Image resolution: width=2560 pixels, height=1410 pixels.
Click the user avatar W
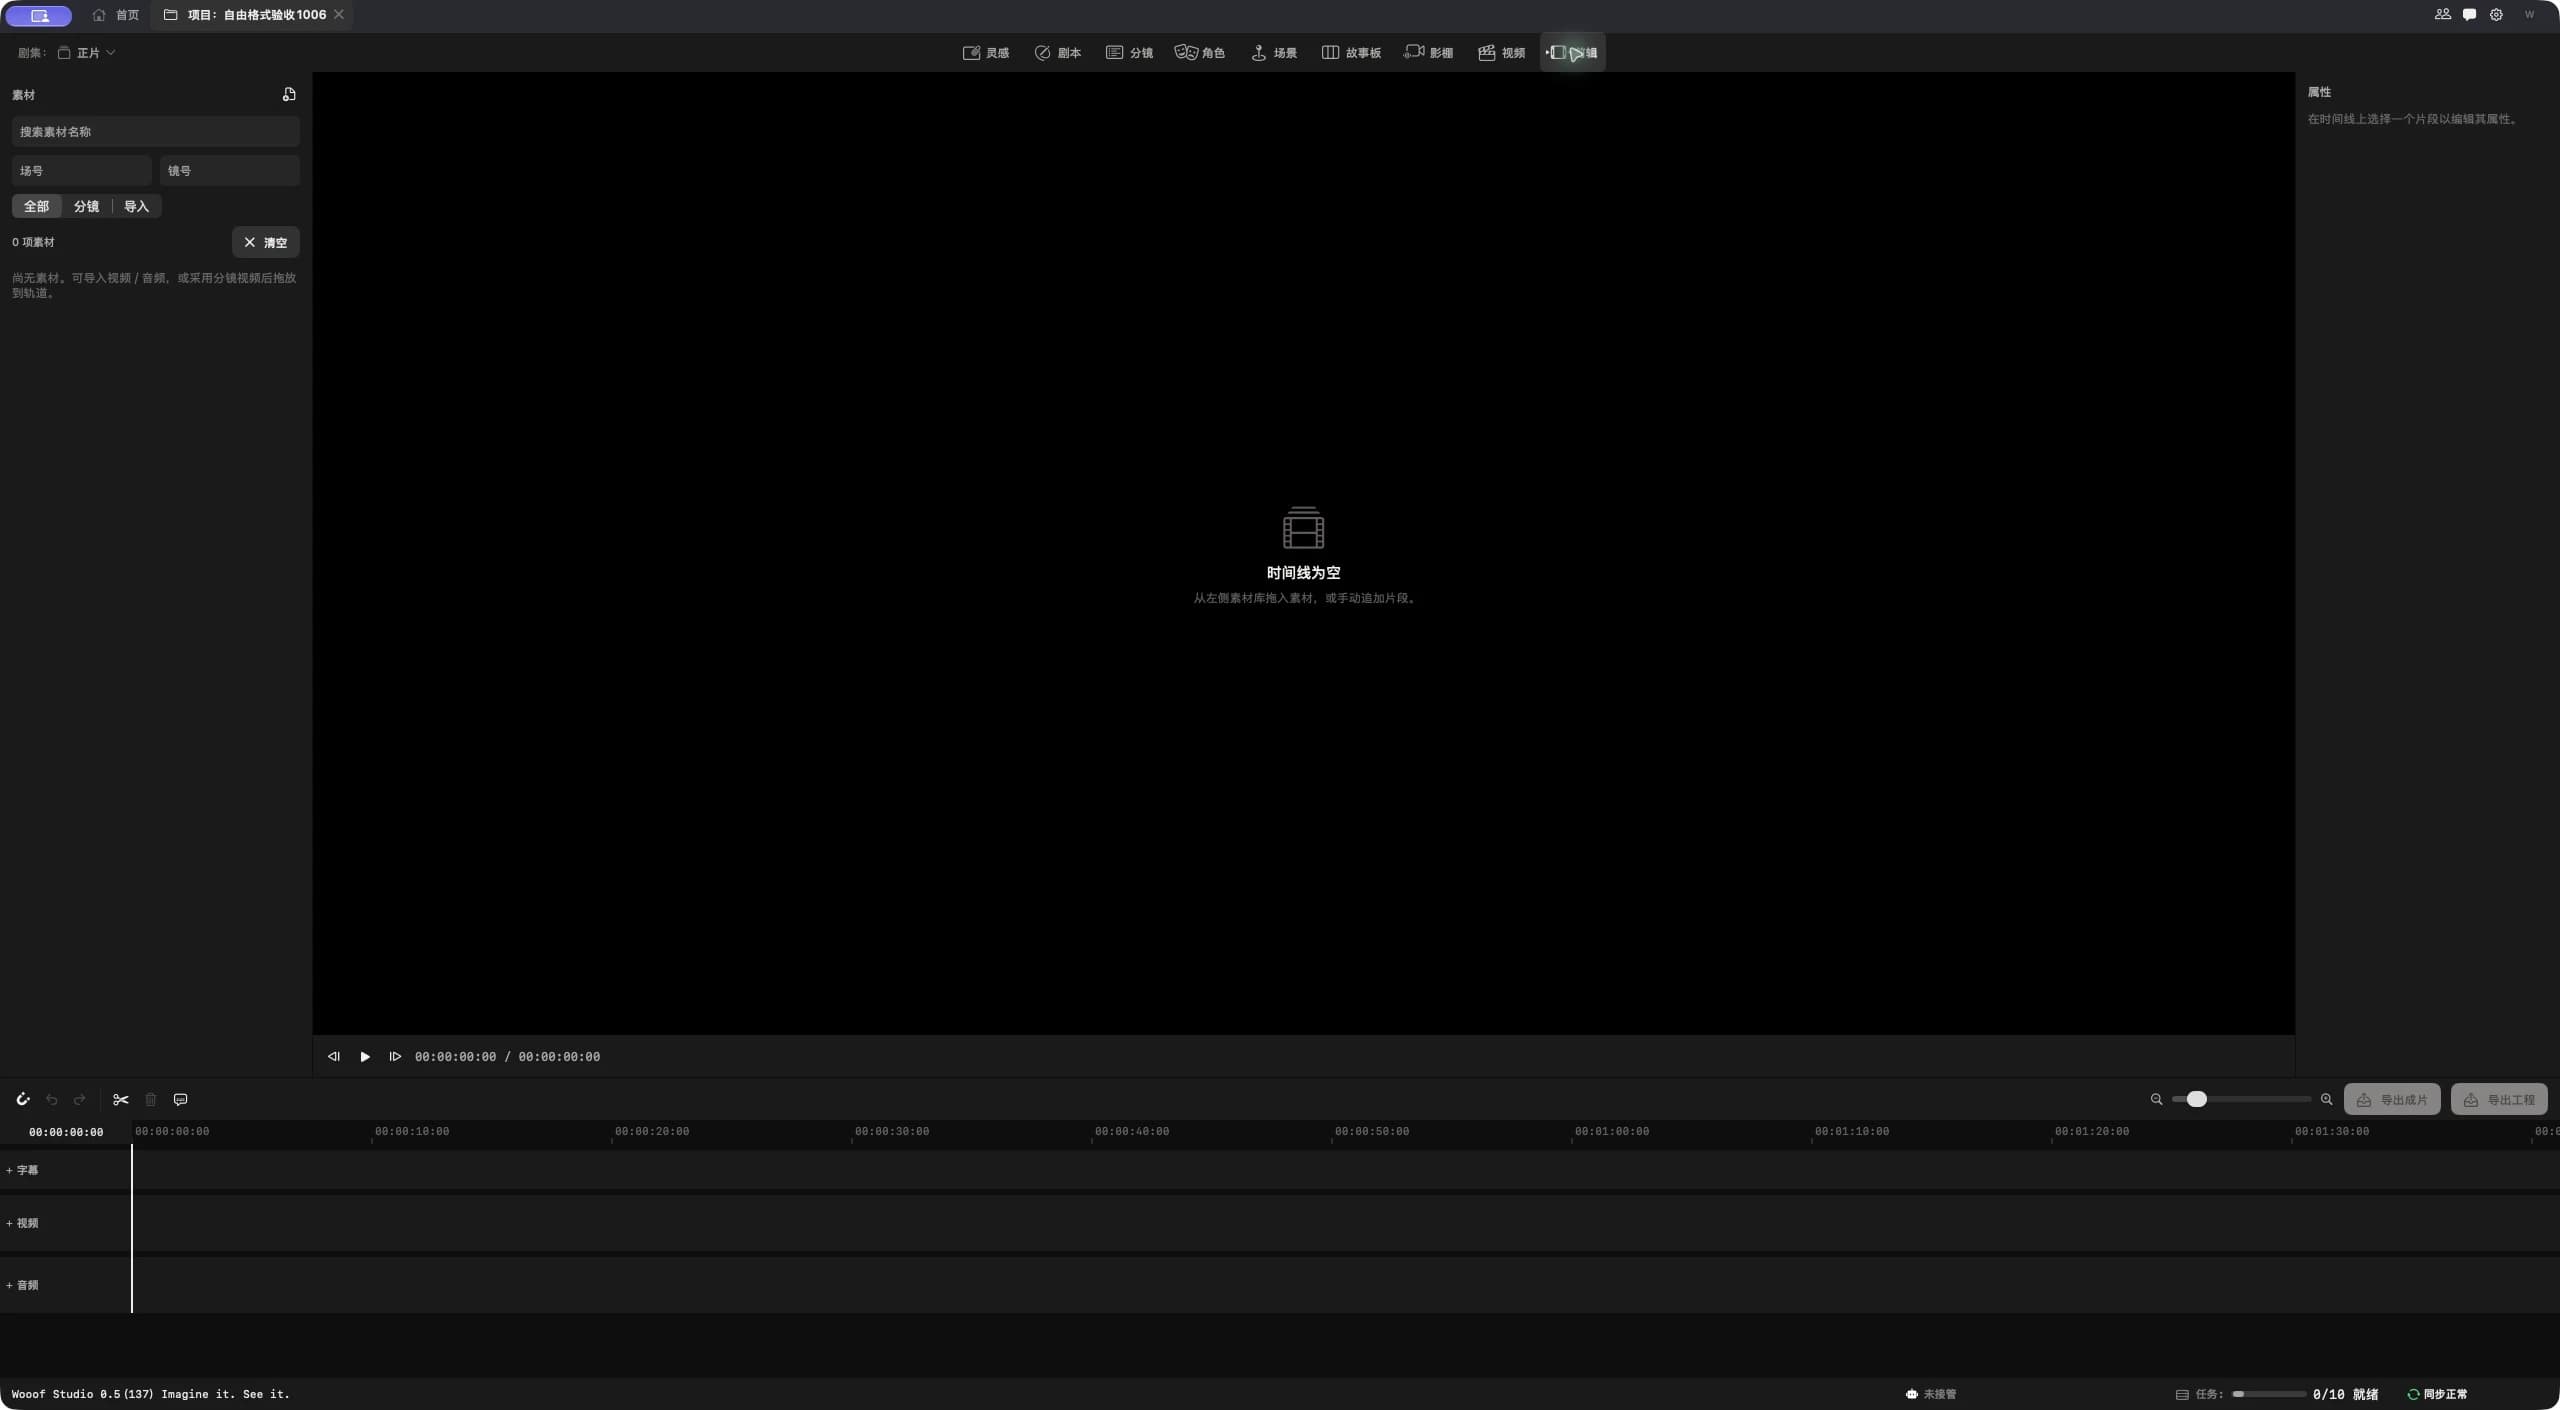point(2529,14)
